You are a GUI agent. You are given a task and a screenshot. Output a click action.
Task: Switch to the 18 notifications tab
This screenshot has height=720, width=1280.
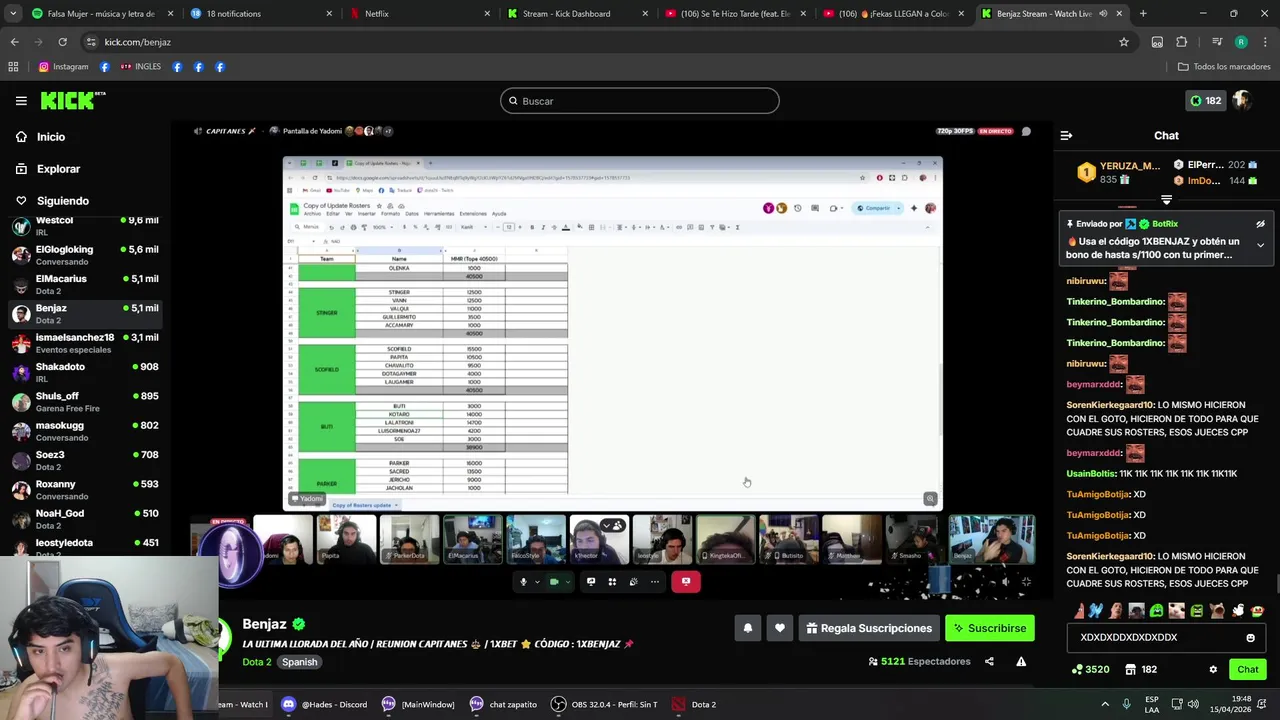[x=260, y=14]
